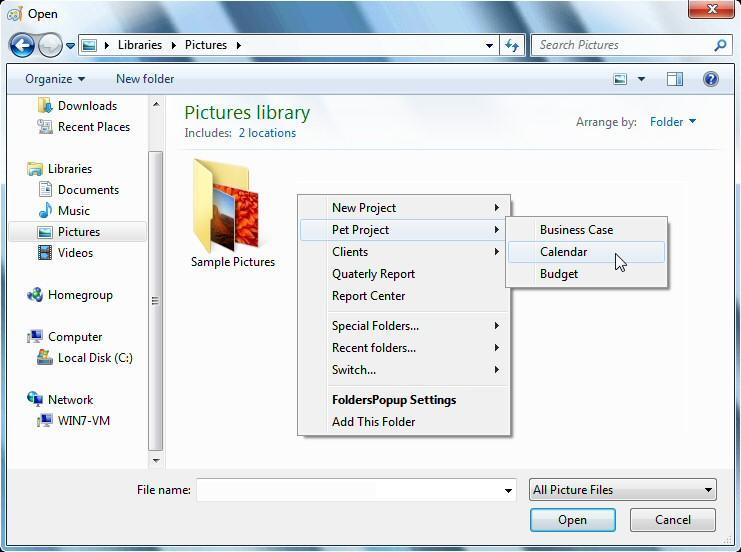741x552 pixels.
Task: Open Music library
Action: click(x=74, y=210)
